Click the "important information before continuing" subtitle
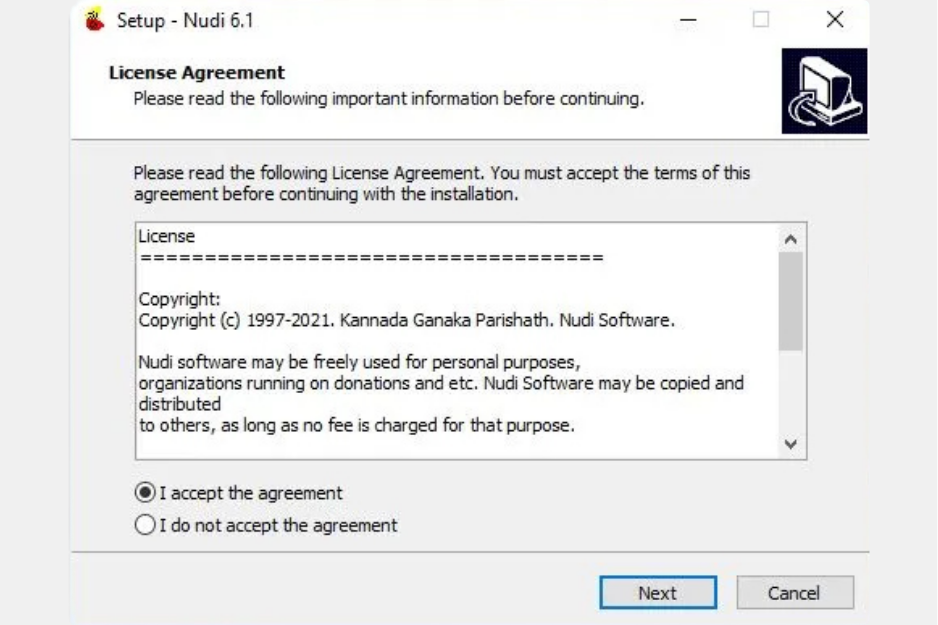Viewport: 938px width, 625px height. (x=389, y=99)
